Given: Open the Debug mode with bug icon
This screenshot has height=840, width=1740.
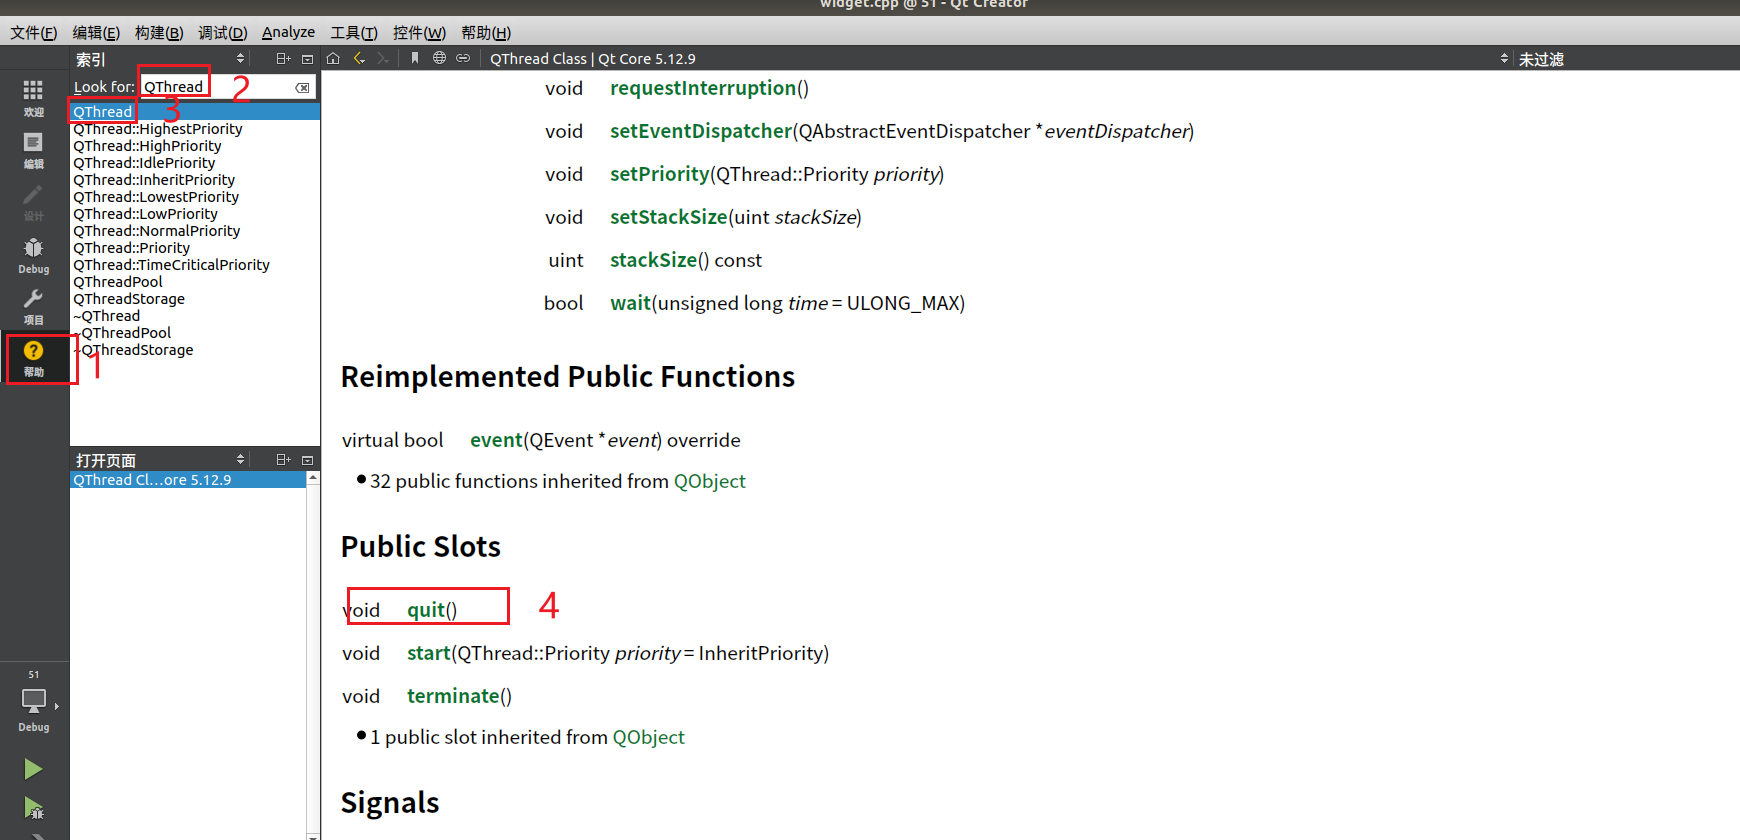Looking at the screenshot, I should (x=33, y=254).
